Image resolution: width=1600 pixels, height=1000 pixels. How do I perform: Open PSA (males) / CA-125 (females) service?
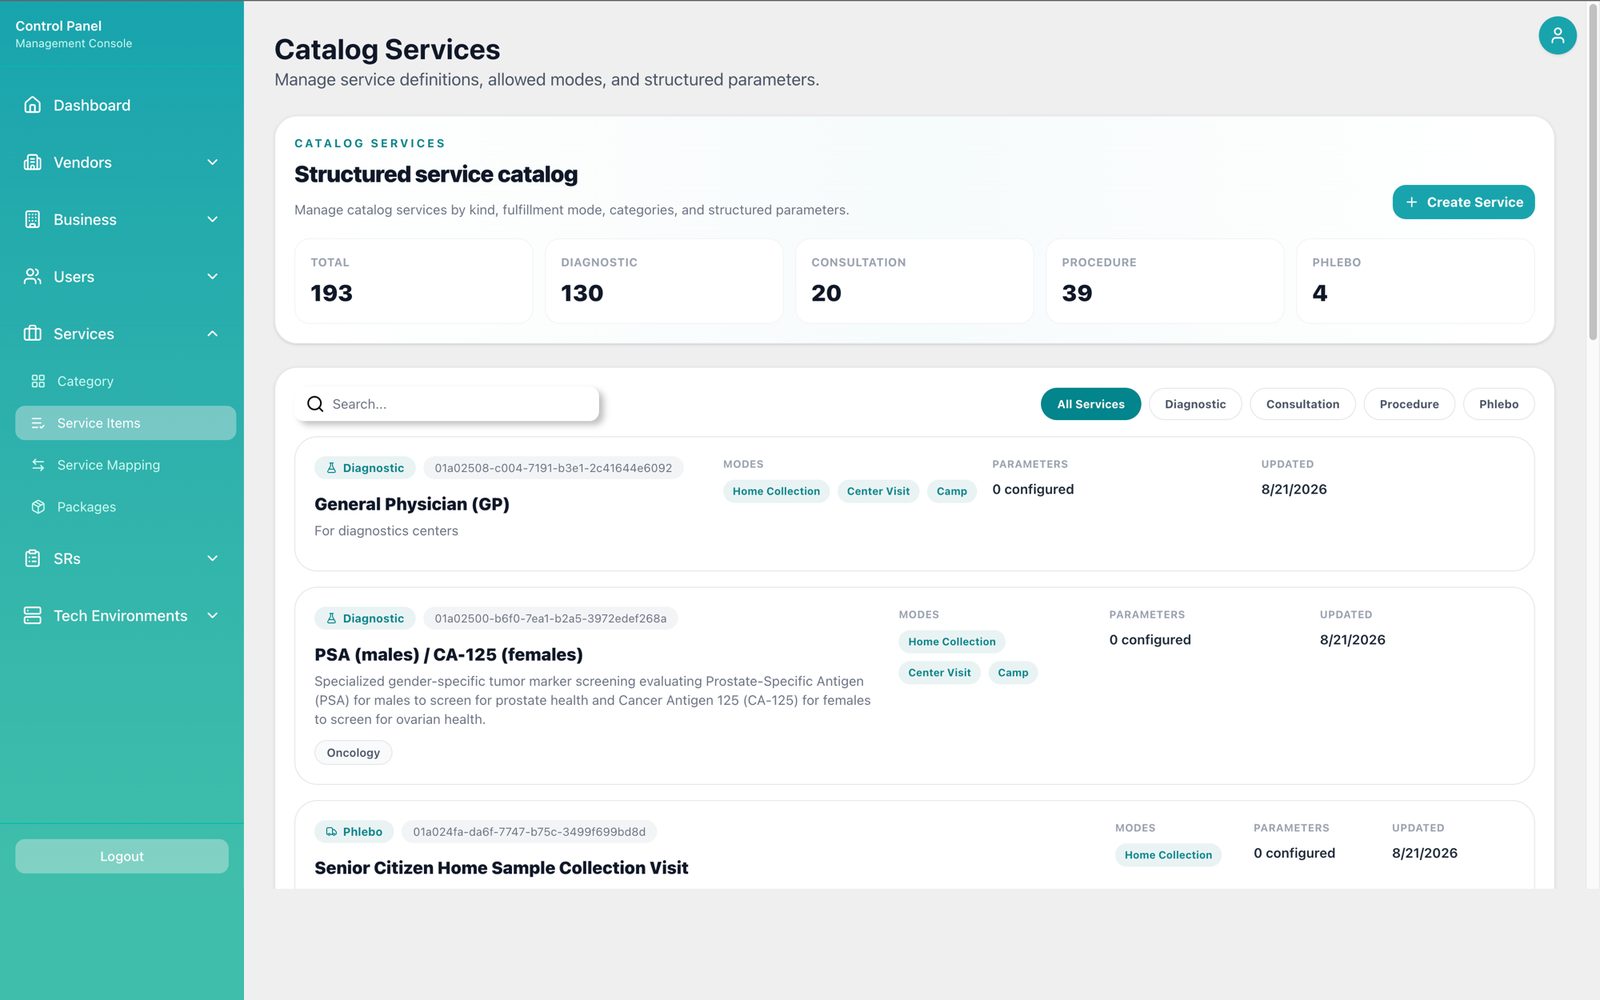(448, 654)
